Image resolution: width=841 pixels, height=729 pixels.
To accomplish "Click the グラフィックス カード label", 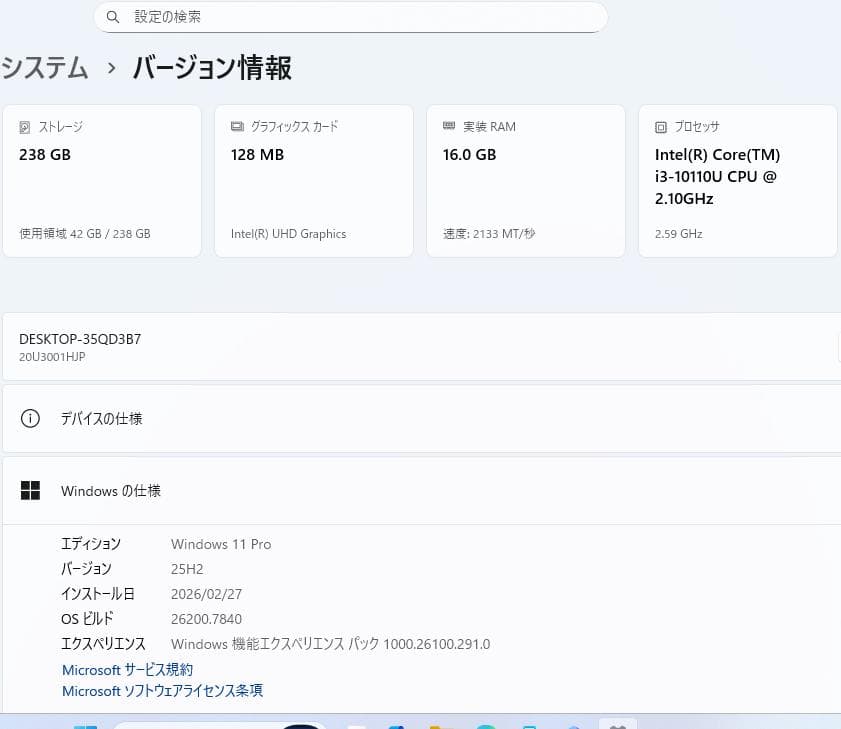I will point(294,127).
